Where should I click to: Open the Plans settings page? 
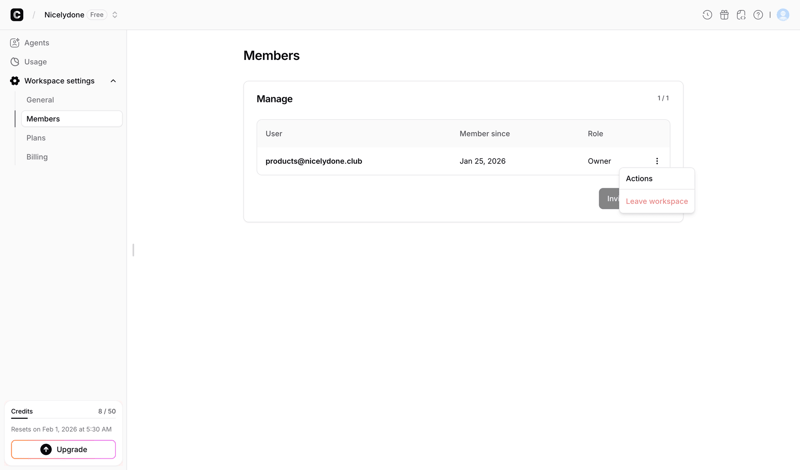36,138
